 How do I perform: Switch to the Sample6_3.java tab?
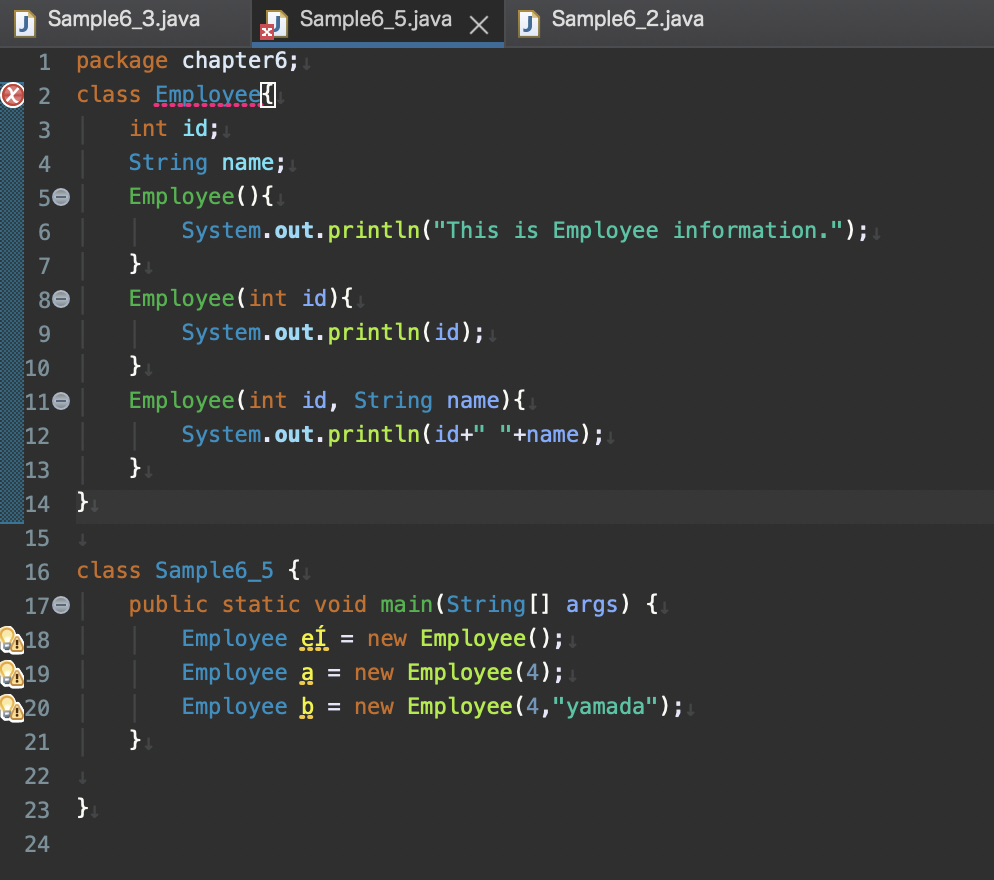123,20
